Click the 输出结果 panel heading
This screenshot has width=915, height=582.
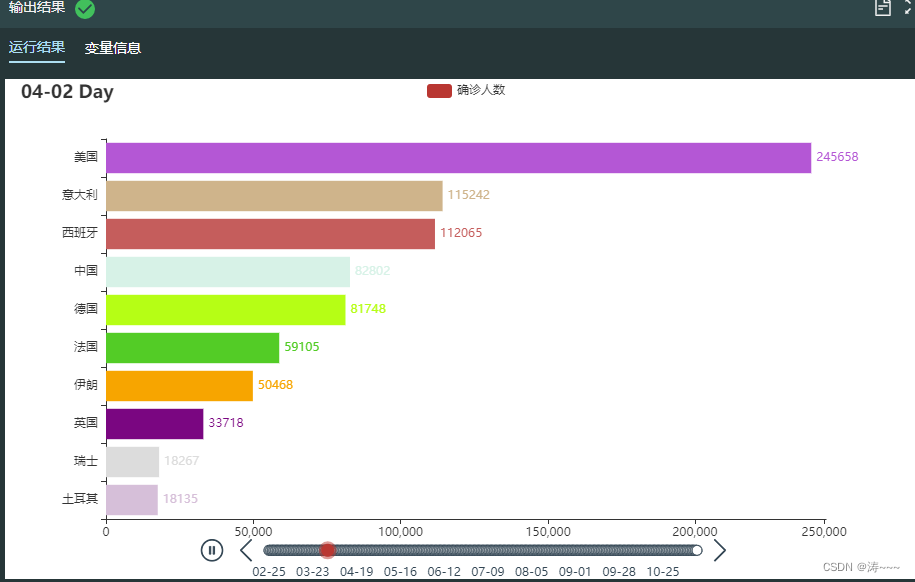tap(37, 6)
